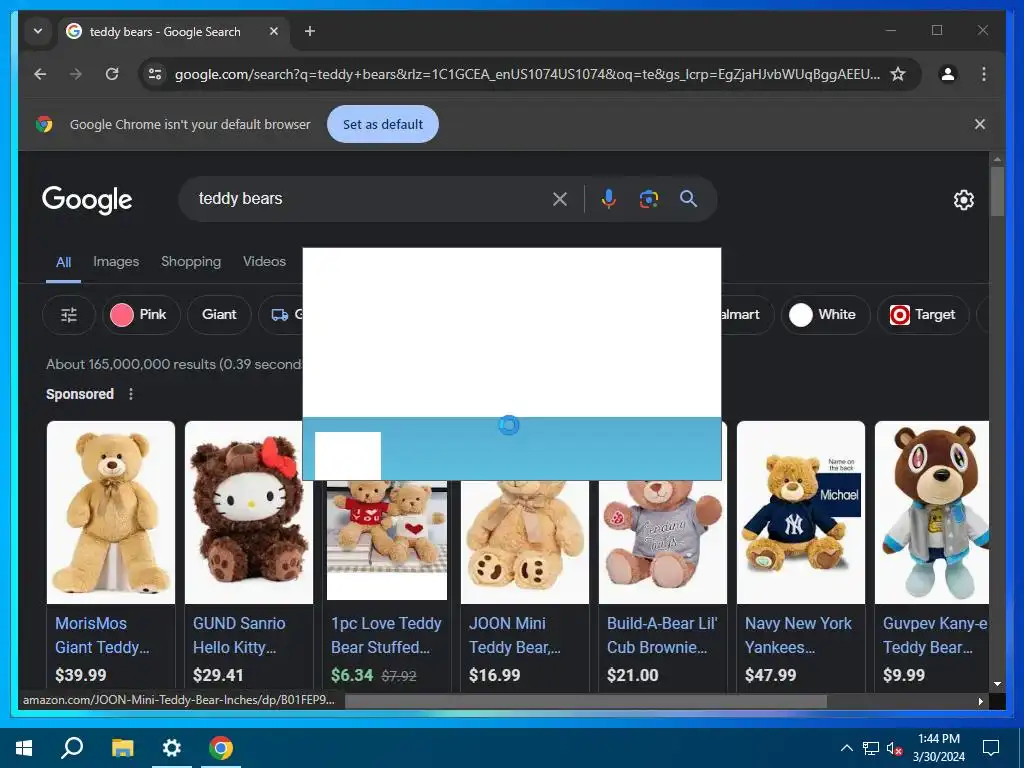Open MorisMos Giant Teddy product link
Viewport: 1024px width, 768px height.
click(103, 635)
